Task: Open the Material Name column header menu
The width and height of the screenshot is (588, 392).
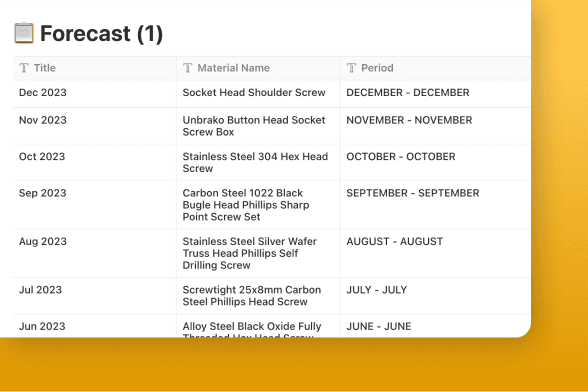Action: click(x=258, y=68)
